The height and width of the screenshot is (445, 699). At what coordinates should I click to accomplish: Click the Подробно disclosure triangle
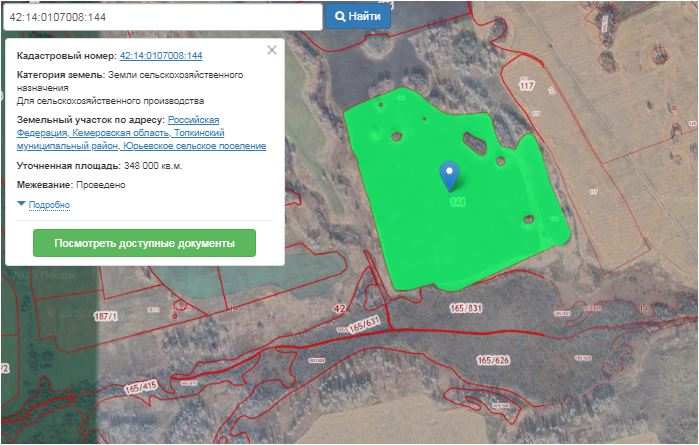point(22,203)
